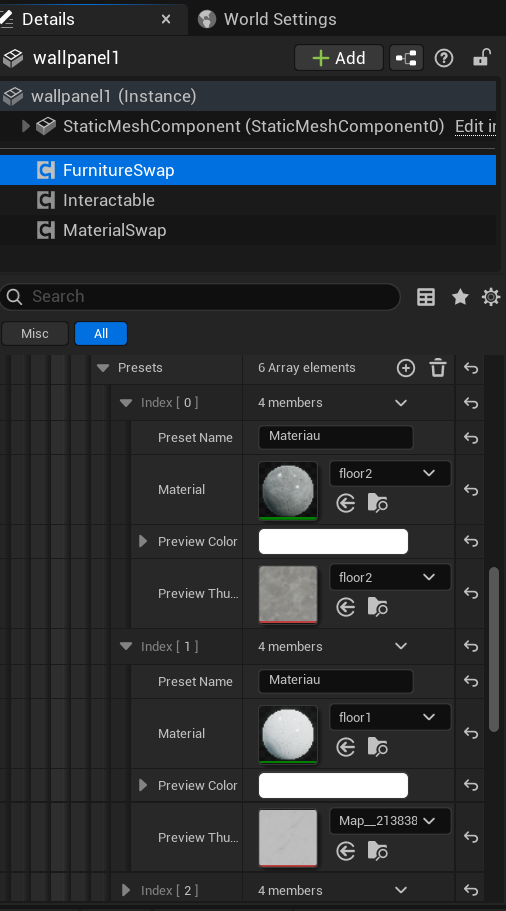
Task: Select the Interactable component
Action: (x=247, y=200)
